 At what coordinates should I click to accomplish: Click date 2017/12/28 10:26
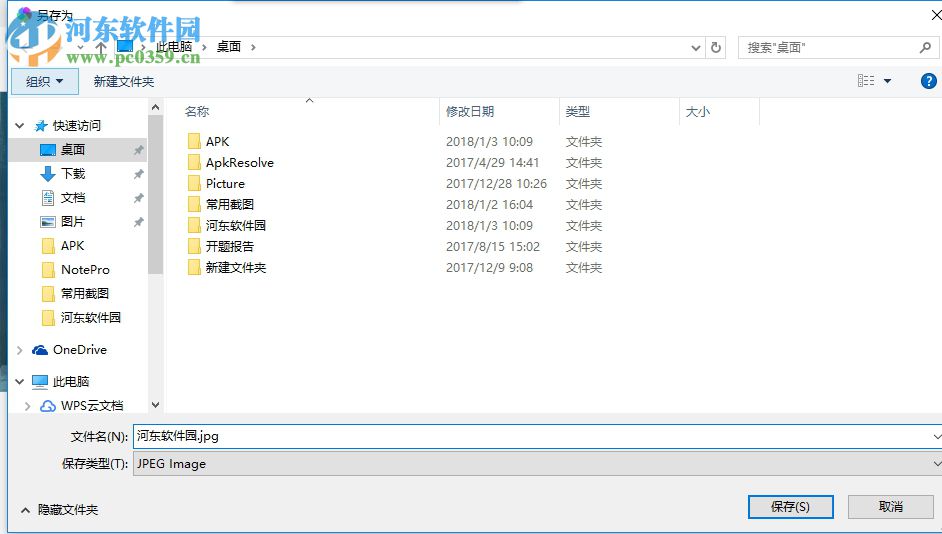point(496,184)
